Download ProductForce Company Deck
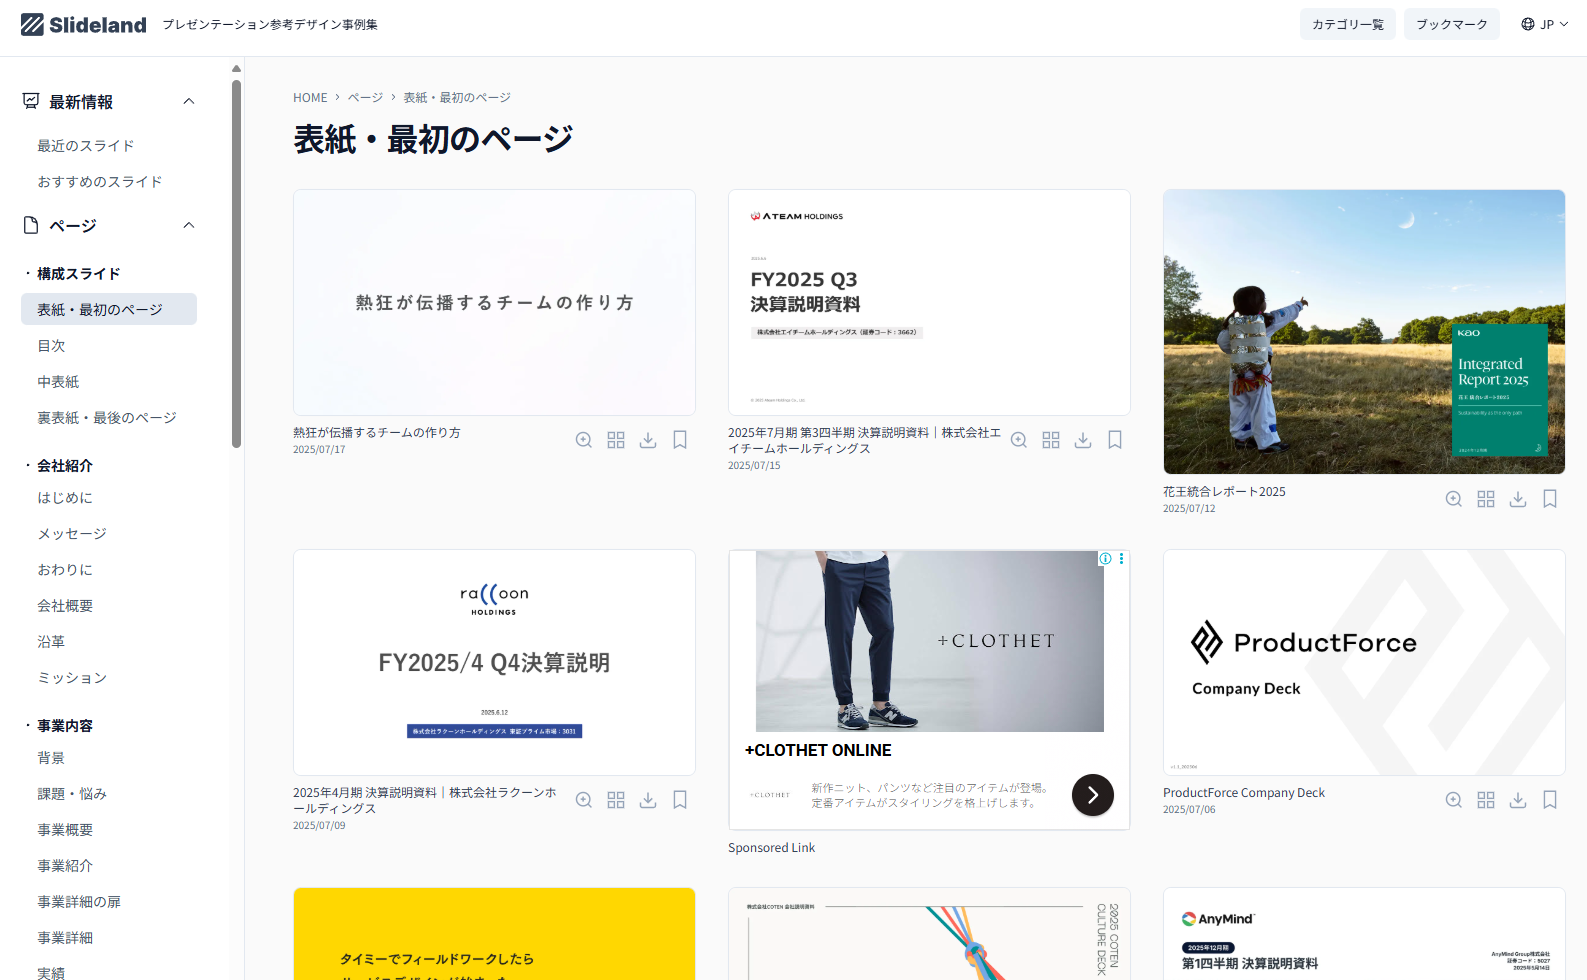The width and height of the screenshot is (1587, 980). coord(1518,800)
